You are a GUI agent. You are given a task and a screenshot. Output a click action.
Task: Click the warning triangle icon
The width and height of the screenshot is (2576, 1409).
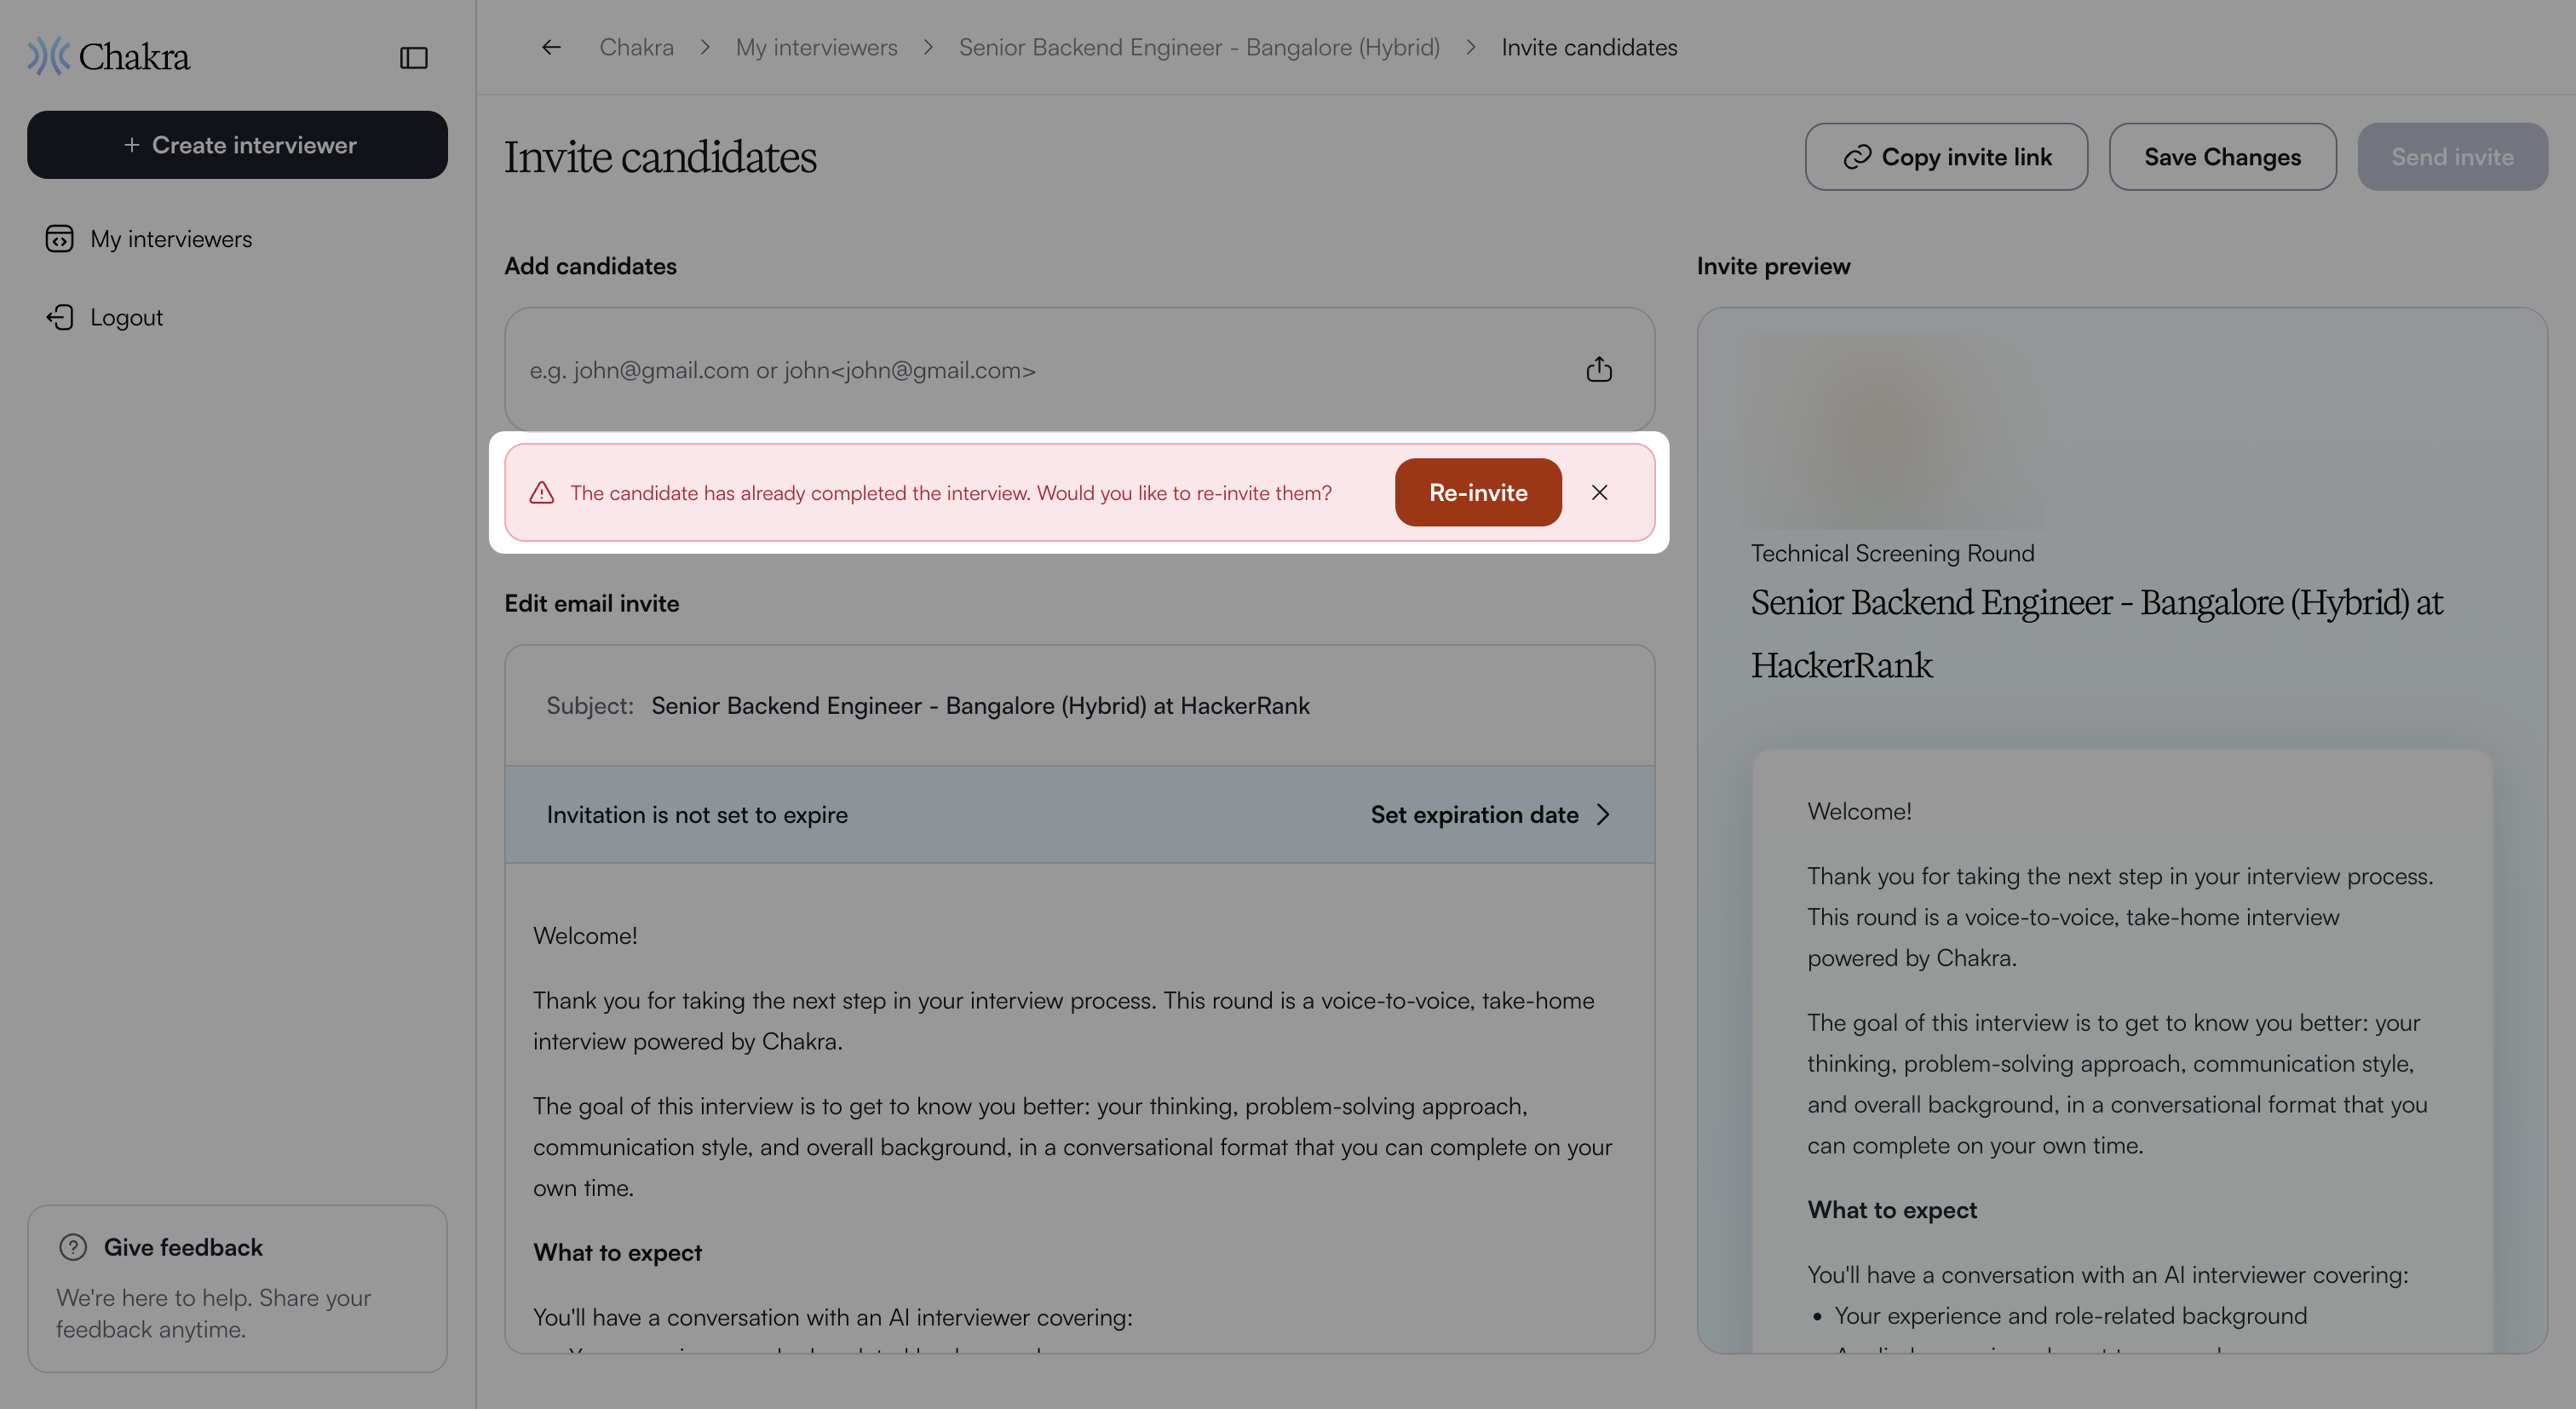541,492
